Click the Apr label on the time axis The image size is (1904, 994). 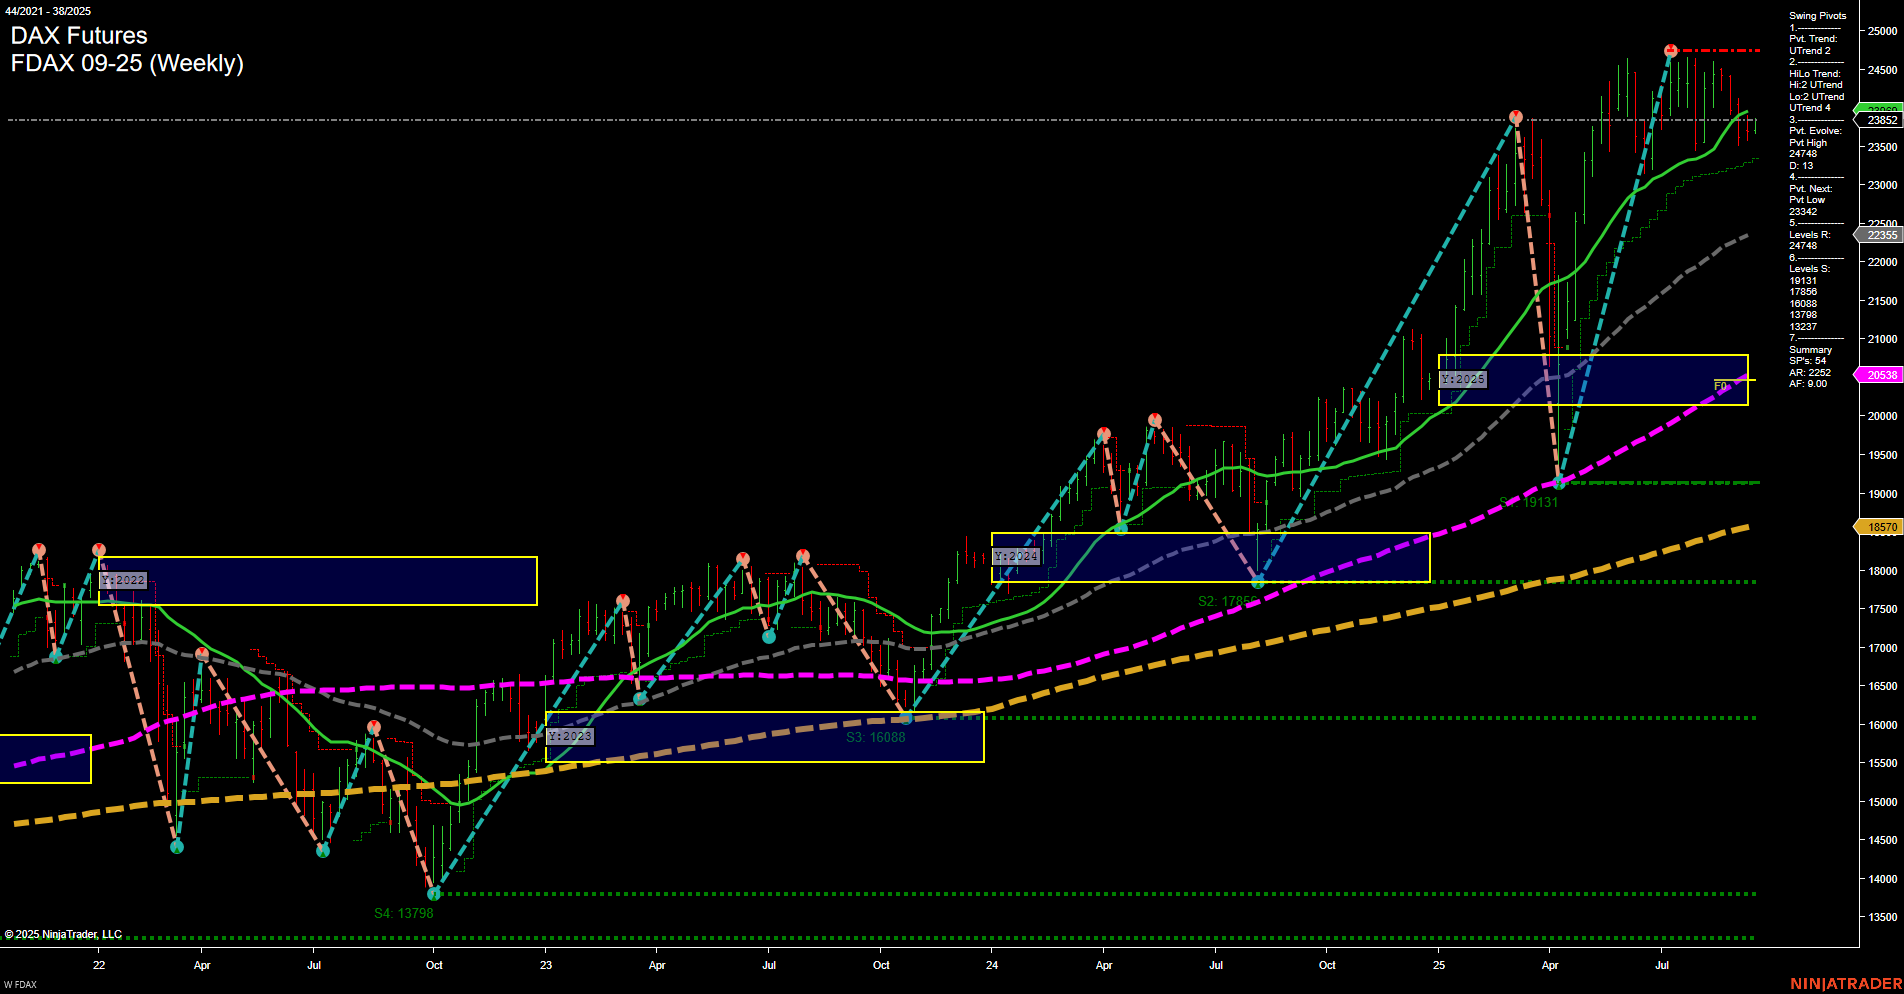coord(202,966)
